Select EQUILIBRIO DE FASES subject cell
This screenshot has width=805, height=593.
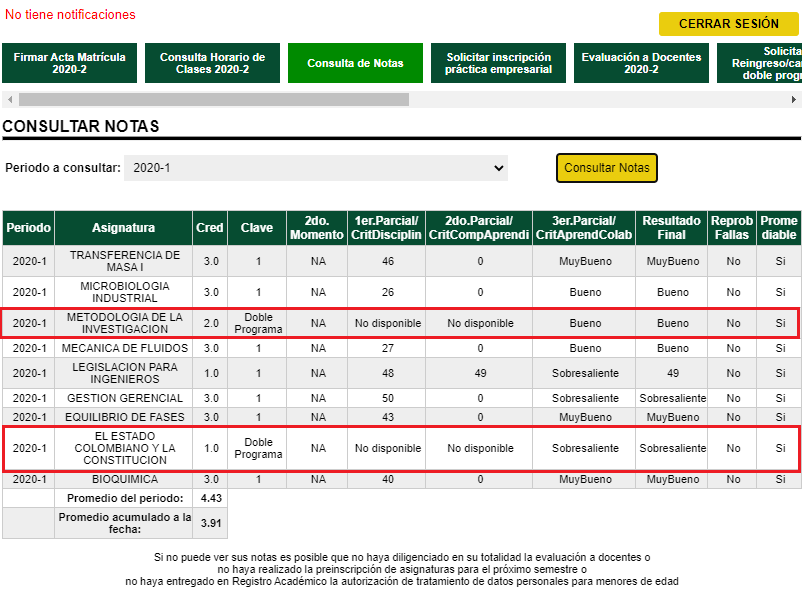click(124, 417)
